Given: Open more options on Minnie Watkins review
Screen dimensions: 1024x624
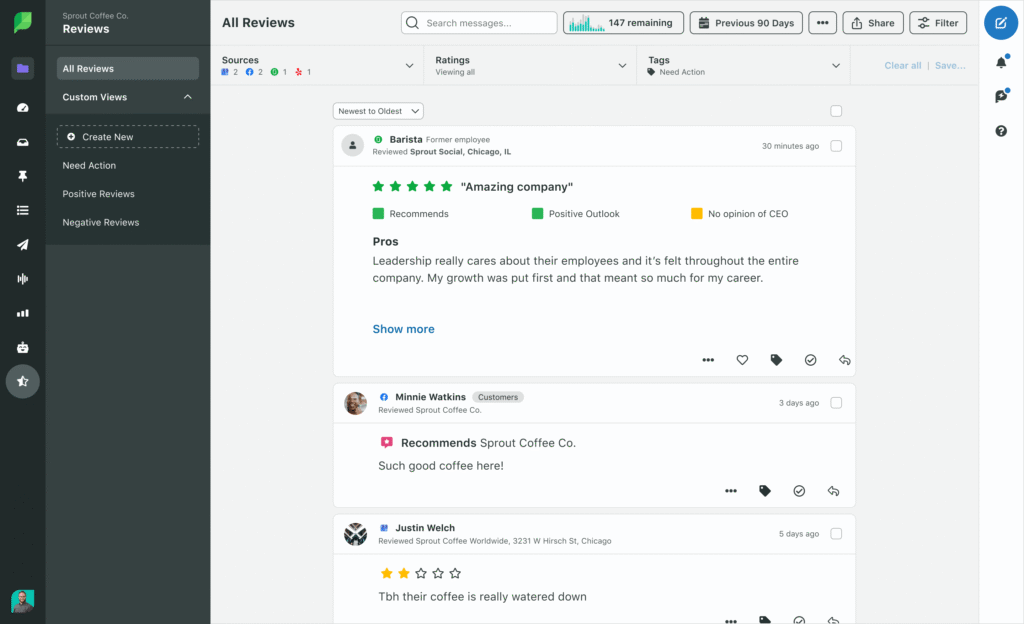Looking at the screenshot, I should (x=731, y=491).
